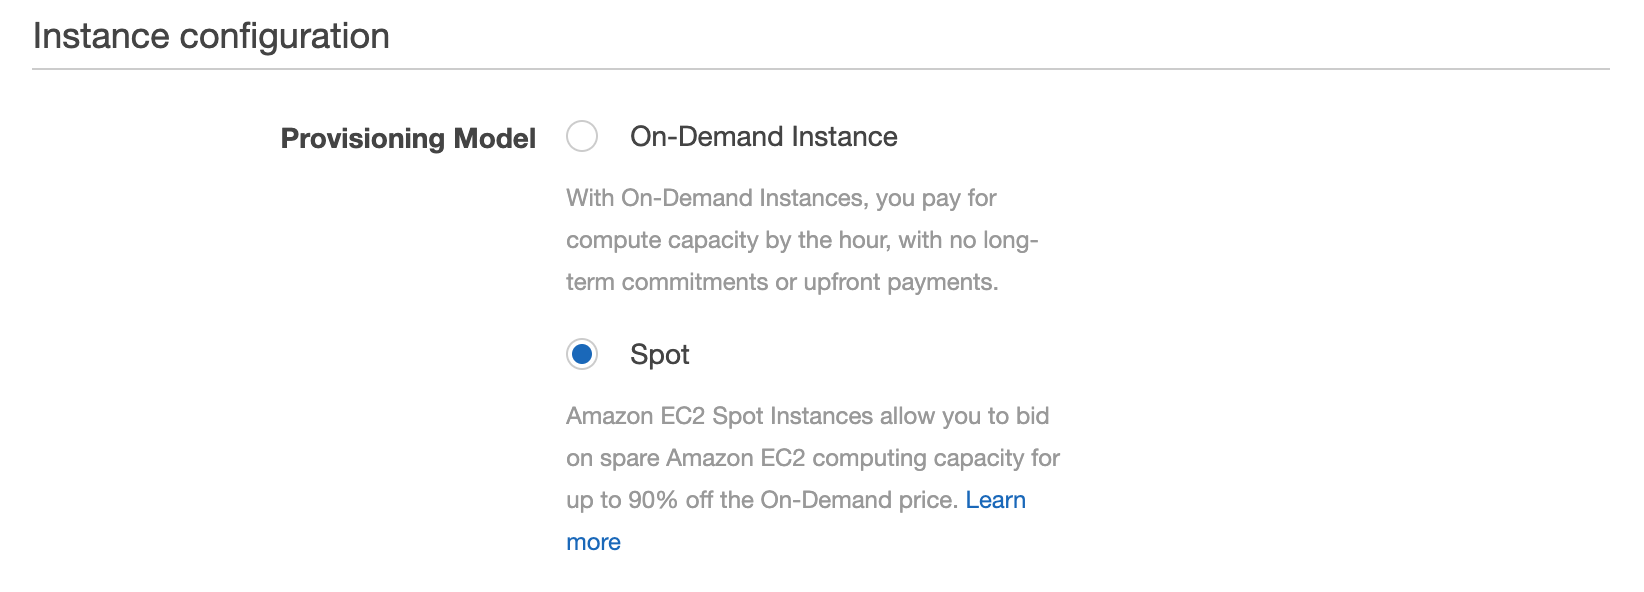Screen dimensions: 1644x592
Task: Click the "Spot" option label text
Action: (x=659, y=355)
